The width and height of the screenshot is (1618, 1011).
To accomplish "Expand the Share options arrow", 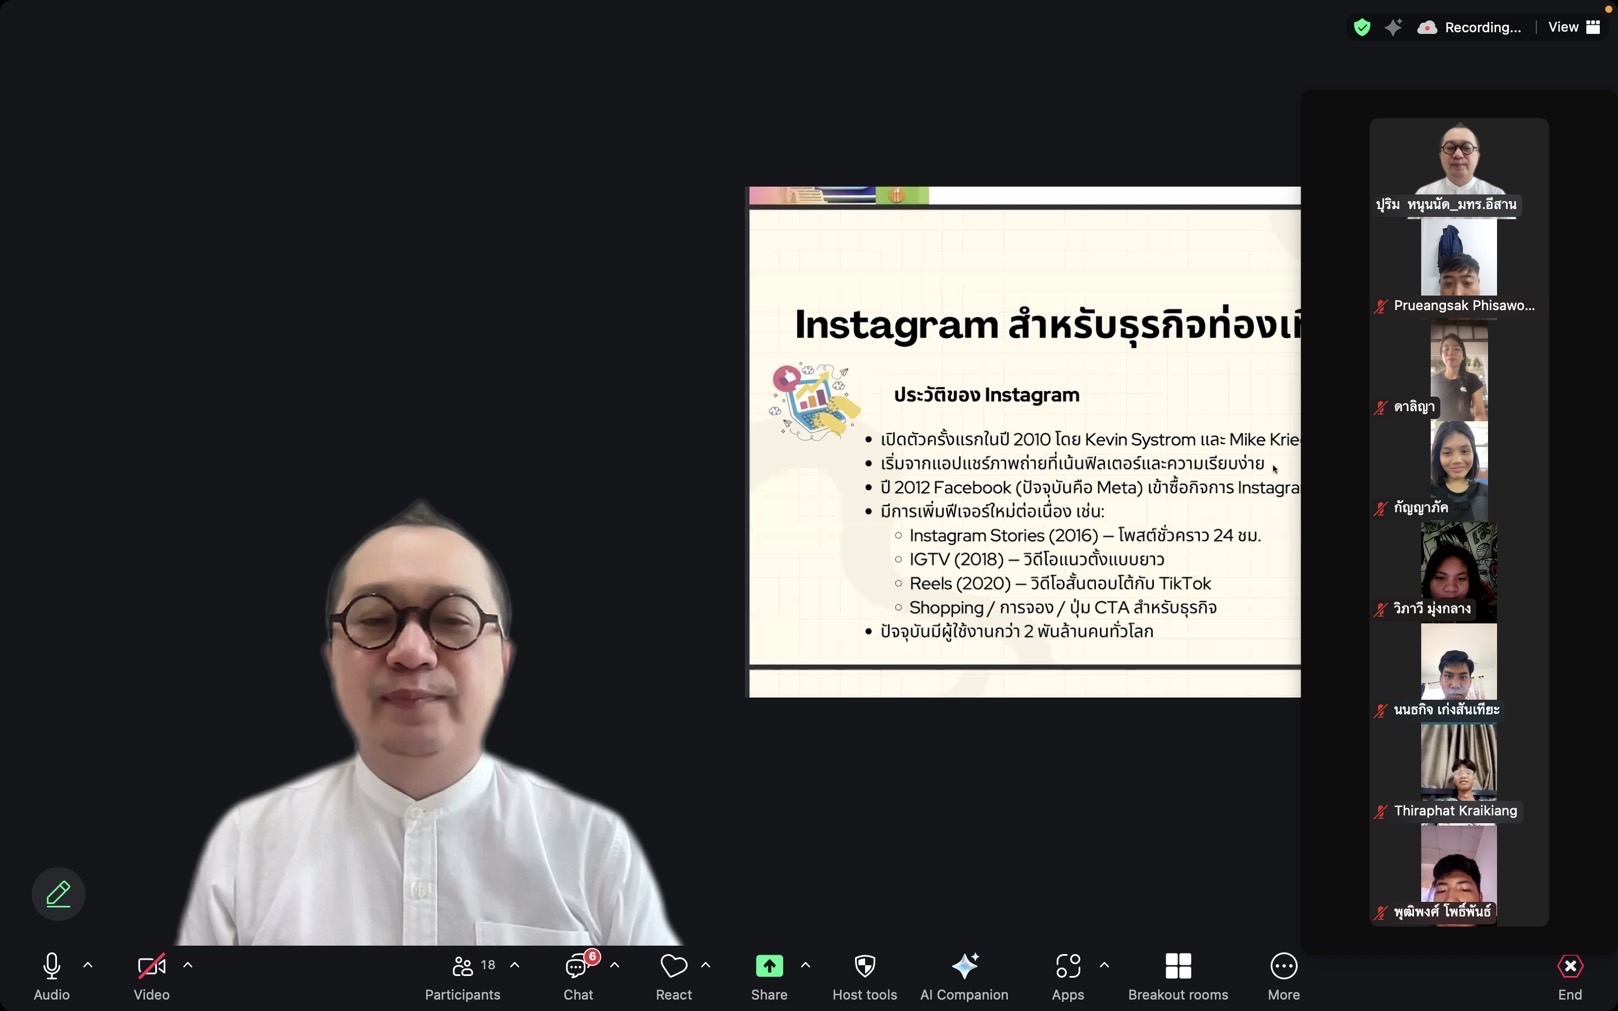I will (x=805, y=966).
